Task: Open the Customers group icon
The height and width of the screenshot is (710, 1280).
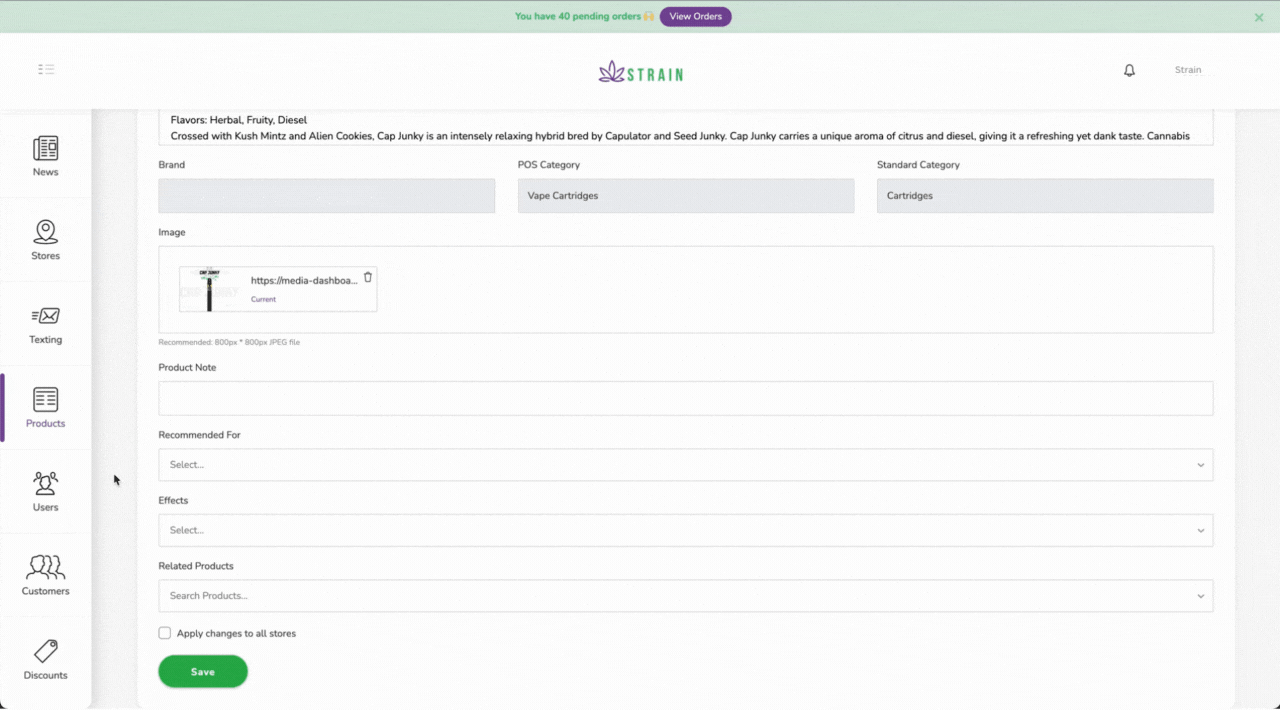Action: click(45, 567)
